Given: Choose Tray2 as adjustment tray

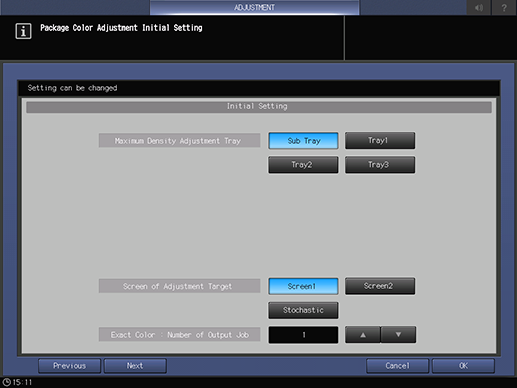Looking at the screenshot, I should click(303, 165).
